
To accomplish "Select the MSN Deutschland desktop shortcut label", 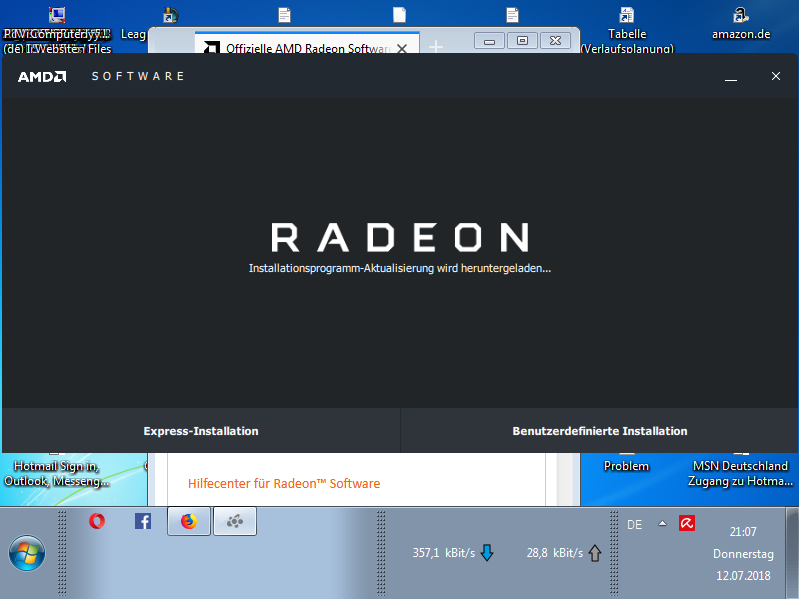I will click(x=740, y=473).
